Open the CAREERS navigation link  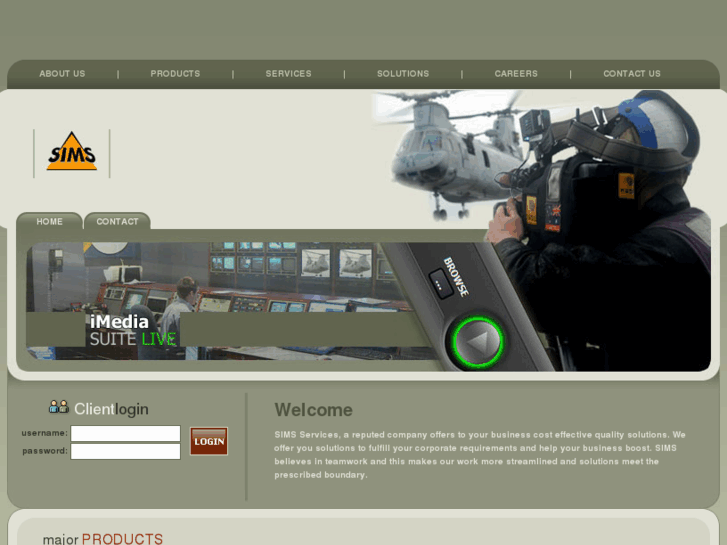tap(516, 74)
